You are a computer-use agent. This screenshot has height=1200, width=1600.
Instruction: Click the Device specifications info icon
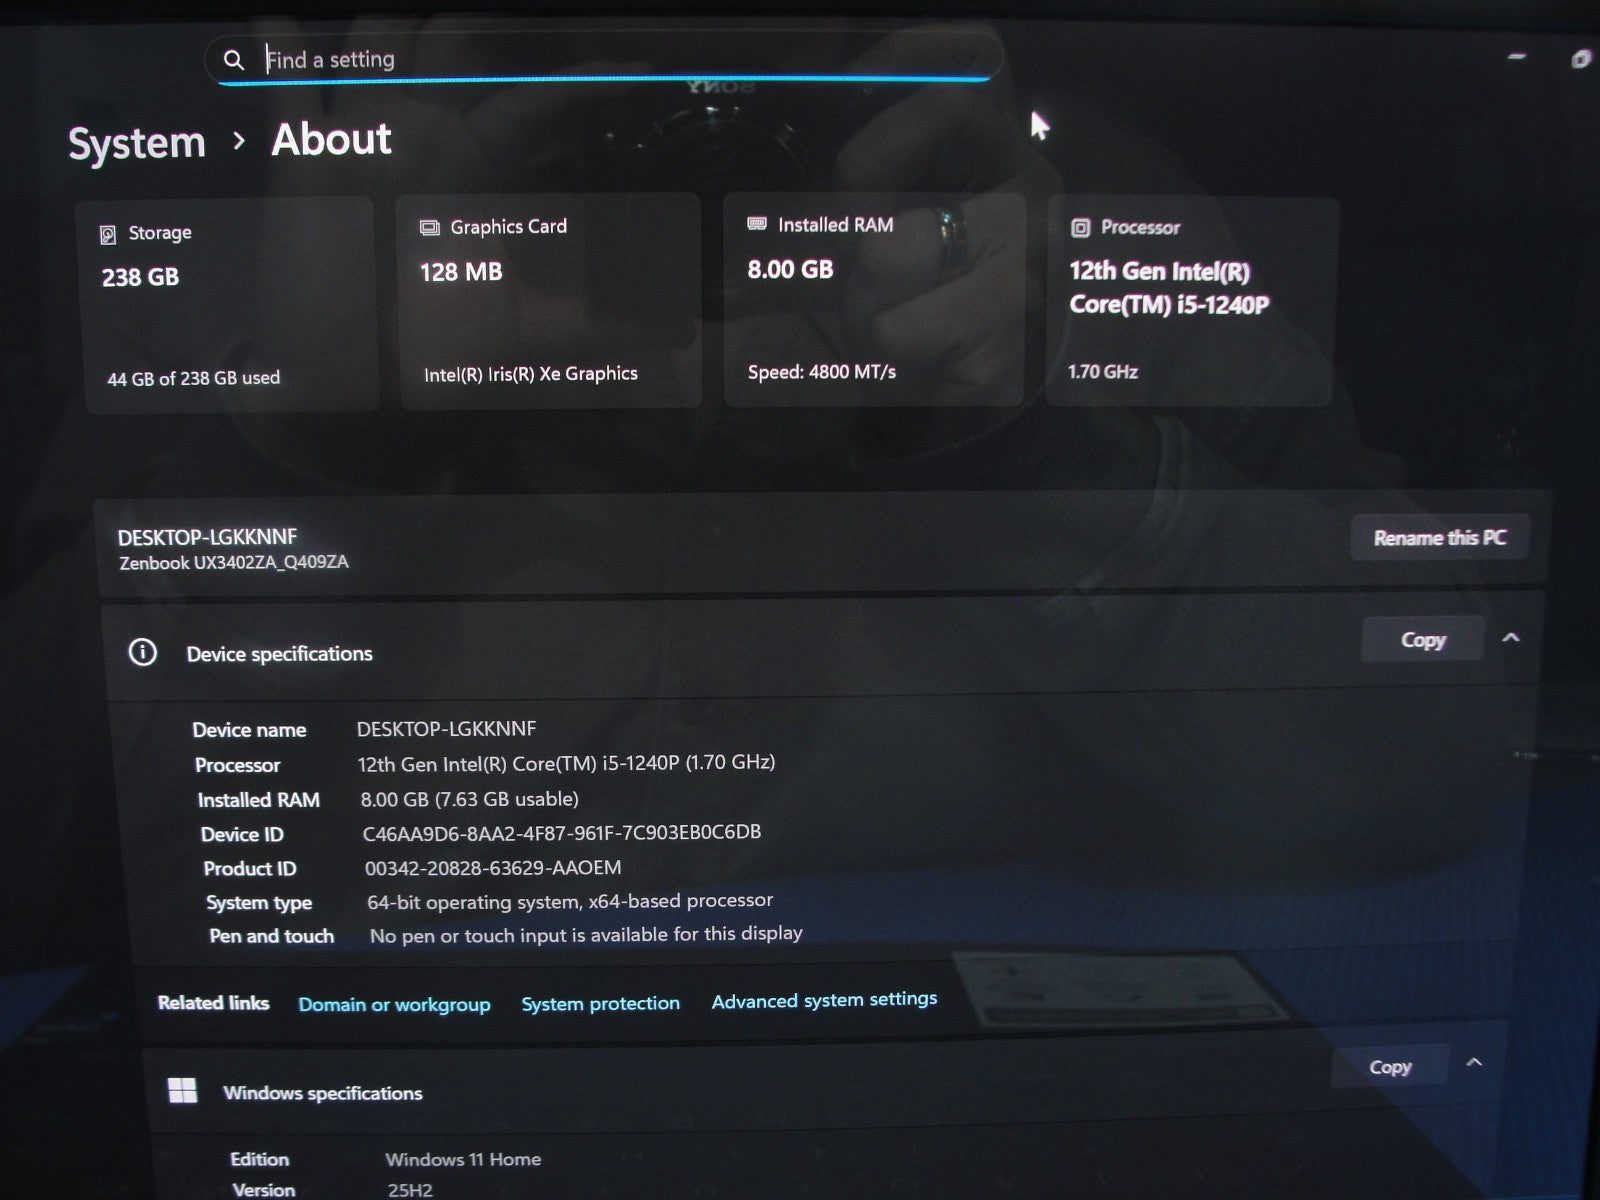(143, 653)
